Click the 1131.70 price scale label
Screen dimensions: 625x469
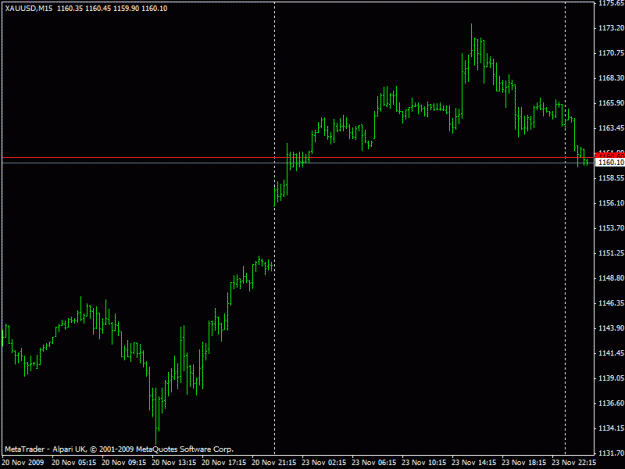click(611, 453)
